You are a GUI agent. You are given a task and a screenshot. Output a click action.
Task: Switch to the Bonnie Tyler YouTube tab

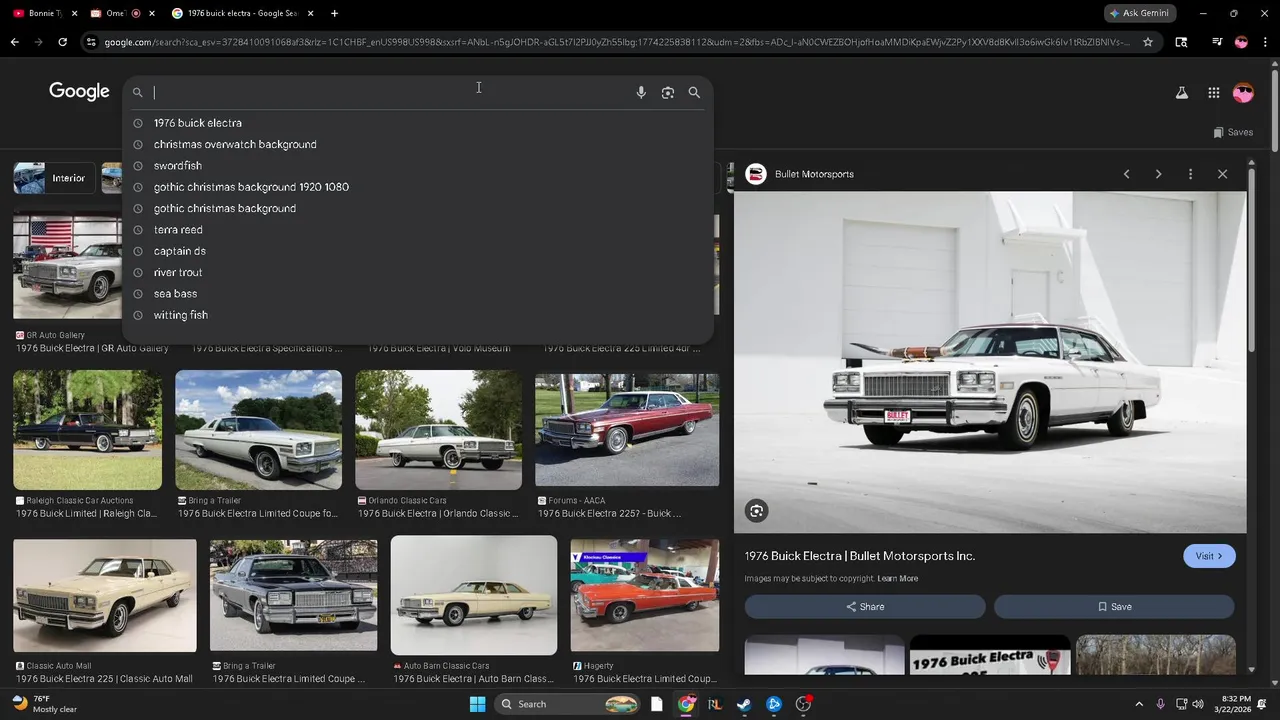click(x=43, y=13)
